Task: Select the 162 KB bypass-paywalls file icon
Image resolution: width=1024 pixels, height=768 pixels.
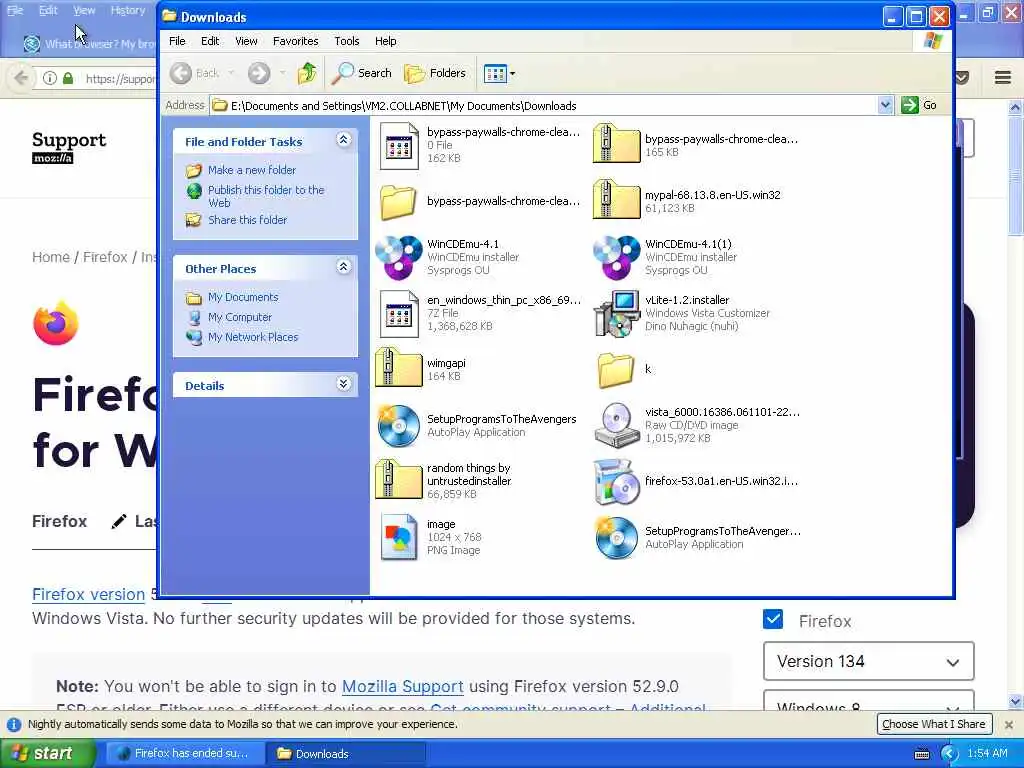Action: tap(399, 146)
